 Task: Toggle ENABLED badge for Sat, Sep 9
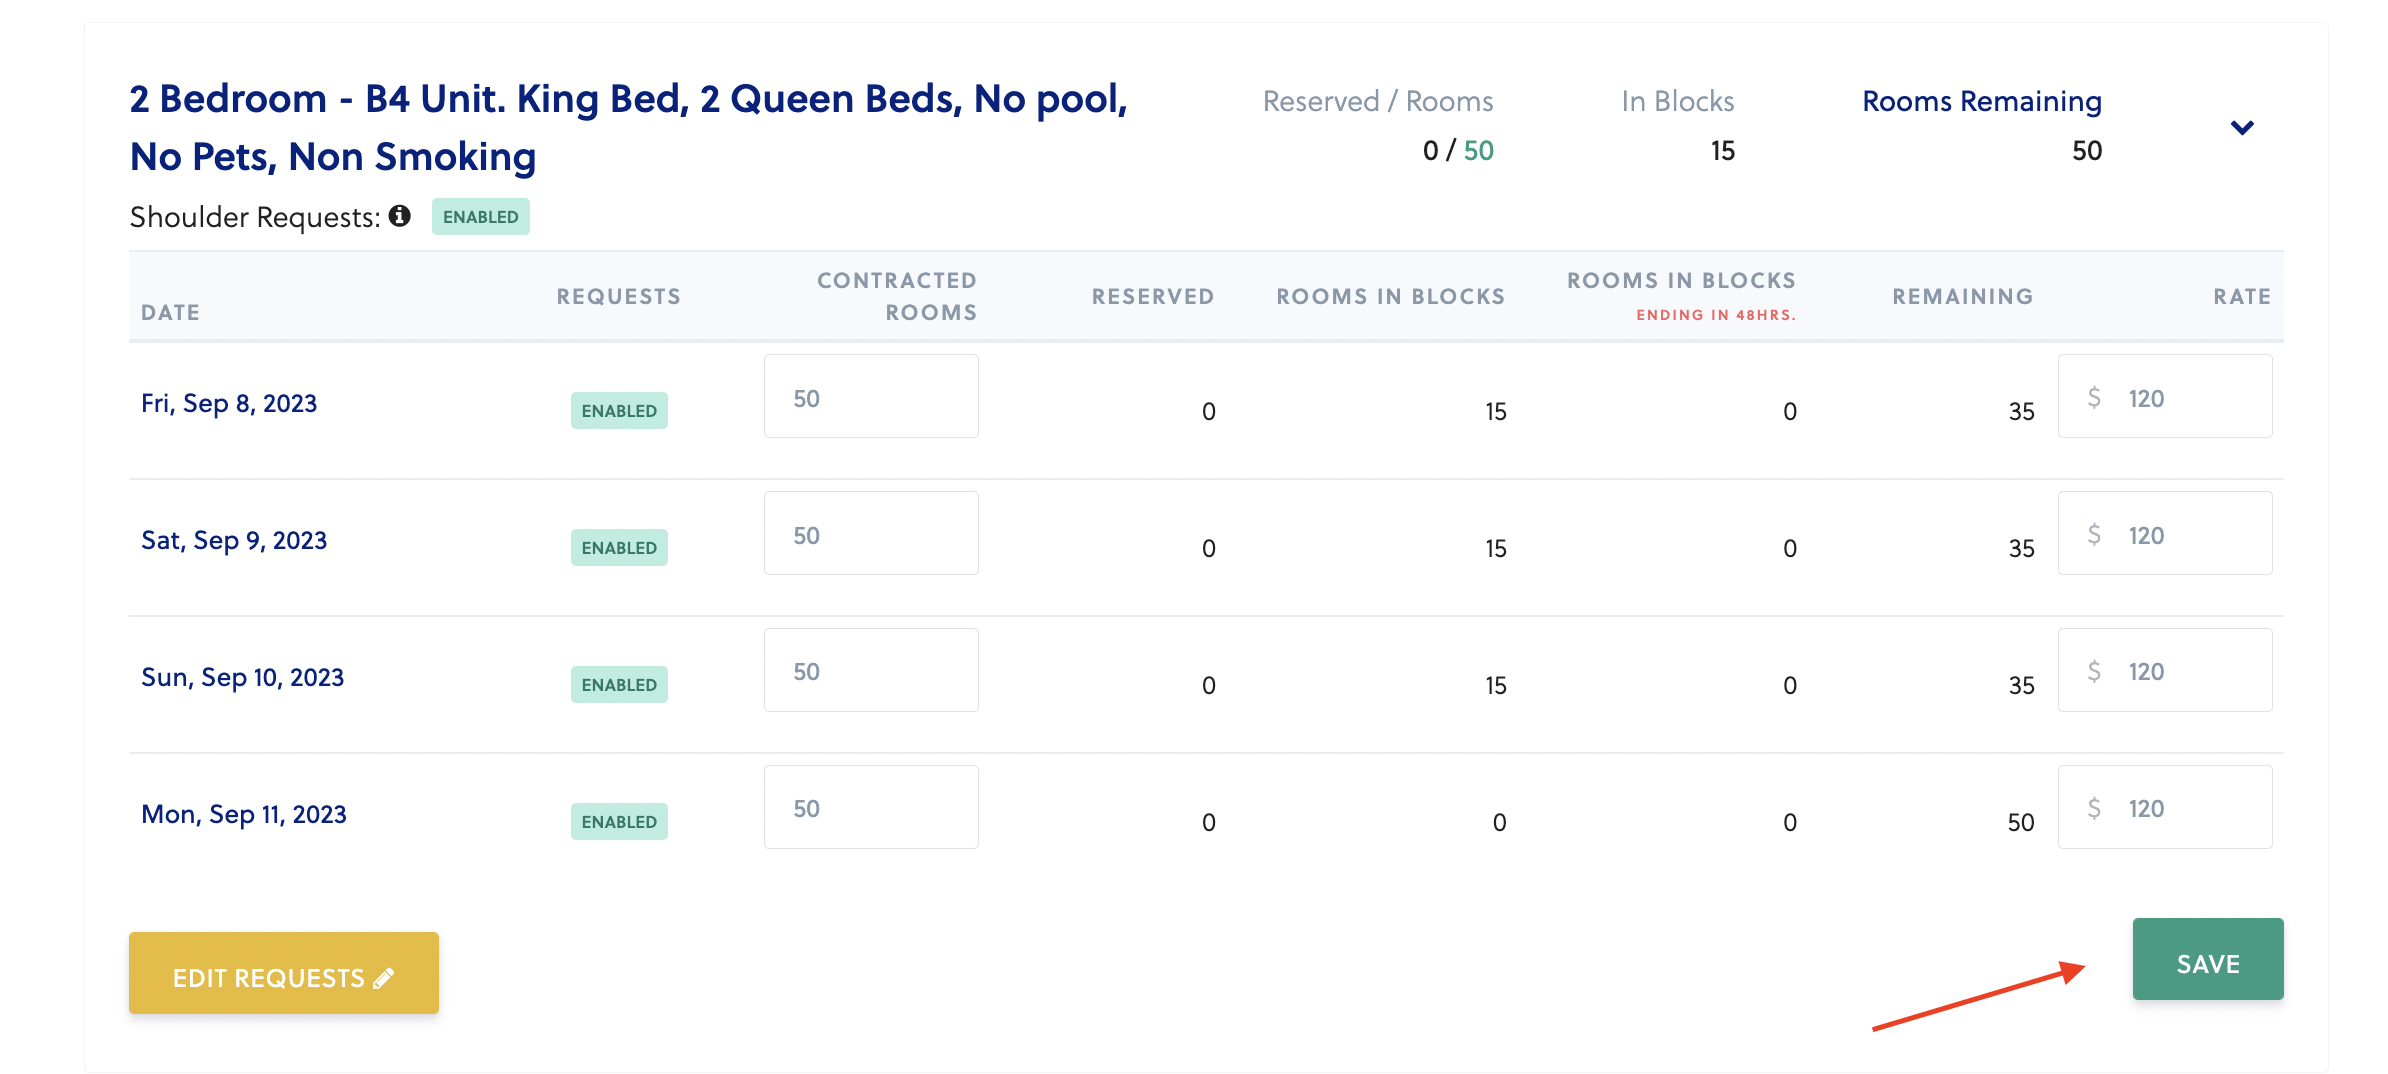tap(619, 548)
